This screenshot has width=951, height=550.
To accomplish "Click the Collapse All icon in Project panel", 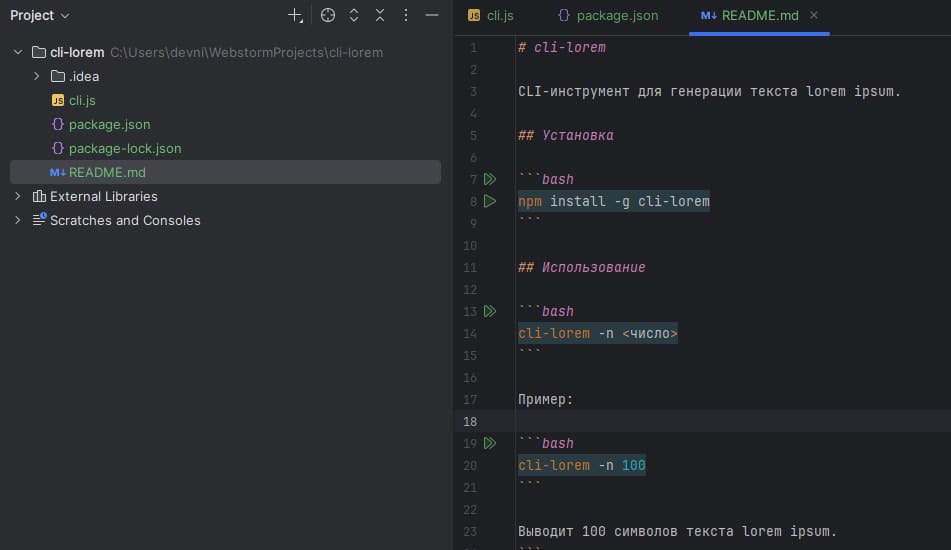I will (x=380, y=16).
